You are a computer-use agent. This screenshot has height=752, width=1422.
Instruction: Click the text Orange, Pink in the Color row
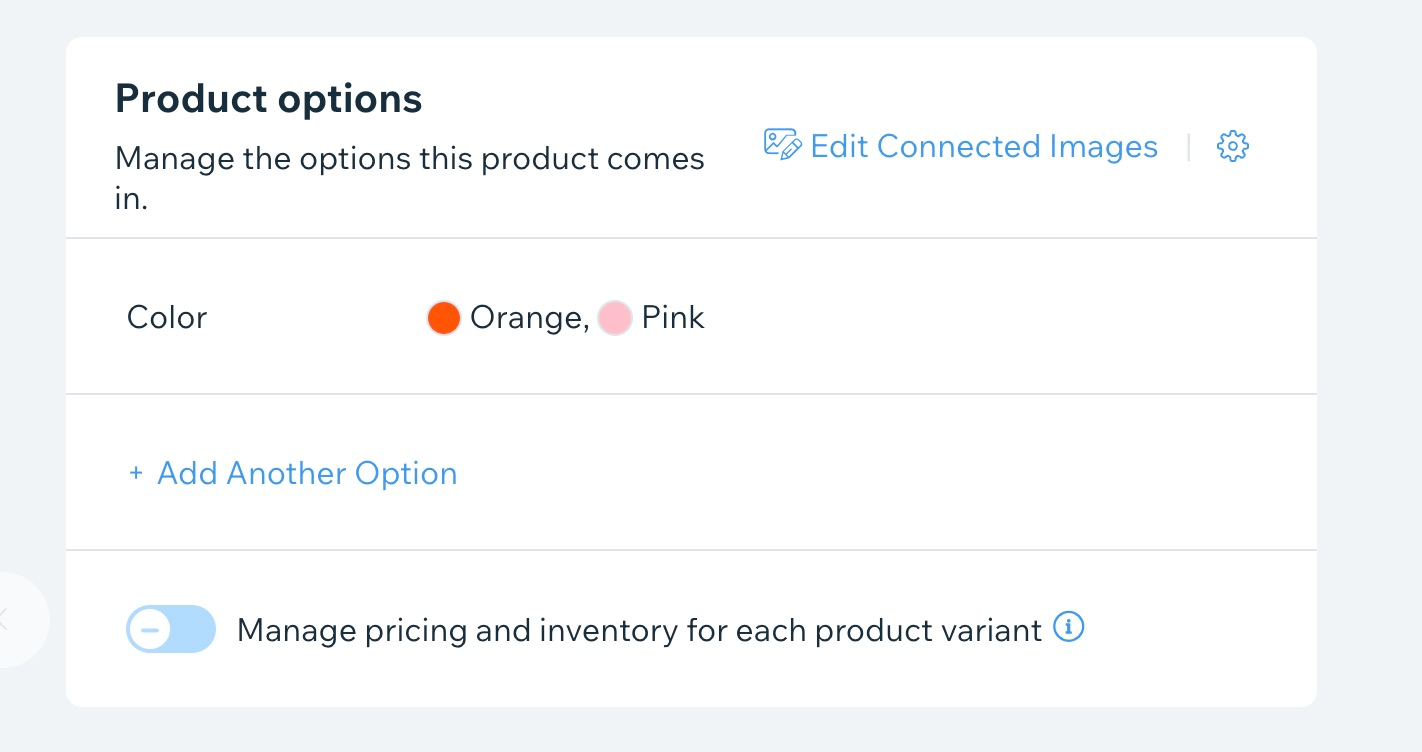pyautogui.click(x=565, y=317)
